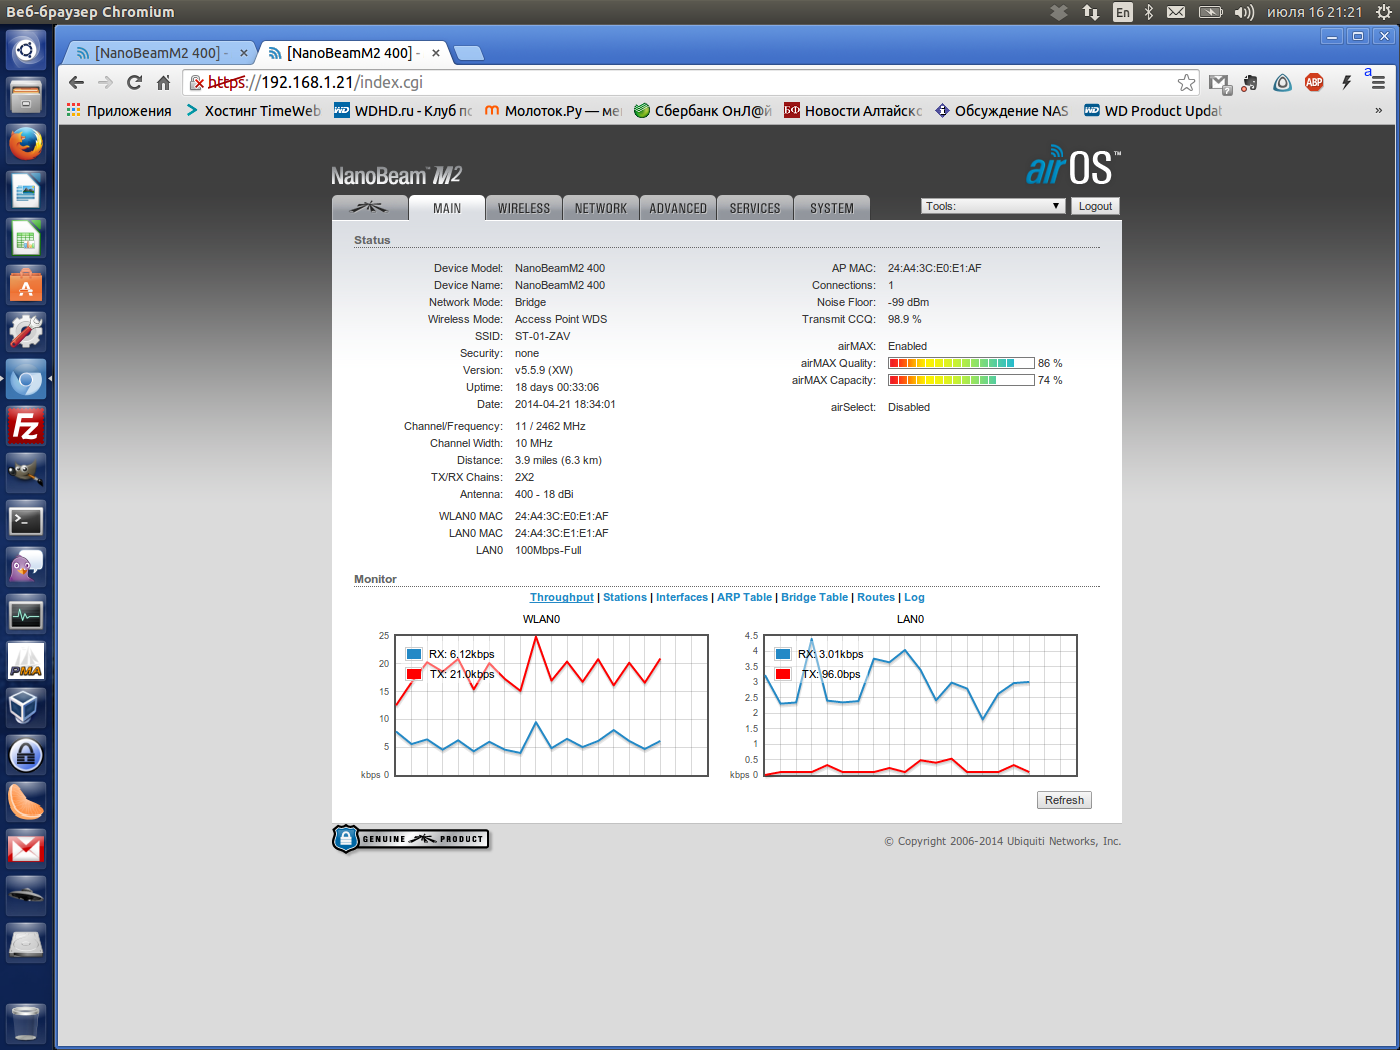Click the airMAX Quality bar
The height and width of the screenshot is (1050, 1400).
[961, 363]
